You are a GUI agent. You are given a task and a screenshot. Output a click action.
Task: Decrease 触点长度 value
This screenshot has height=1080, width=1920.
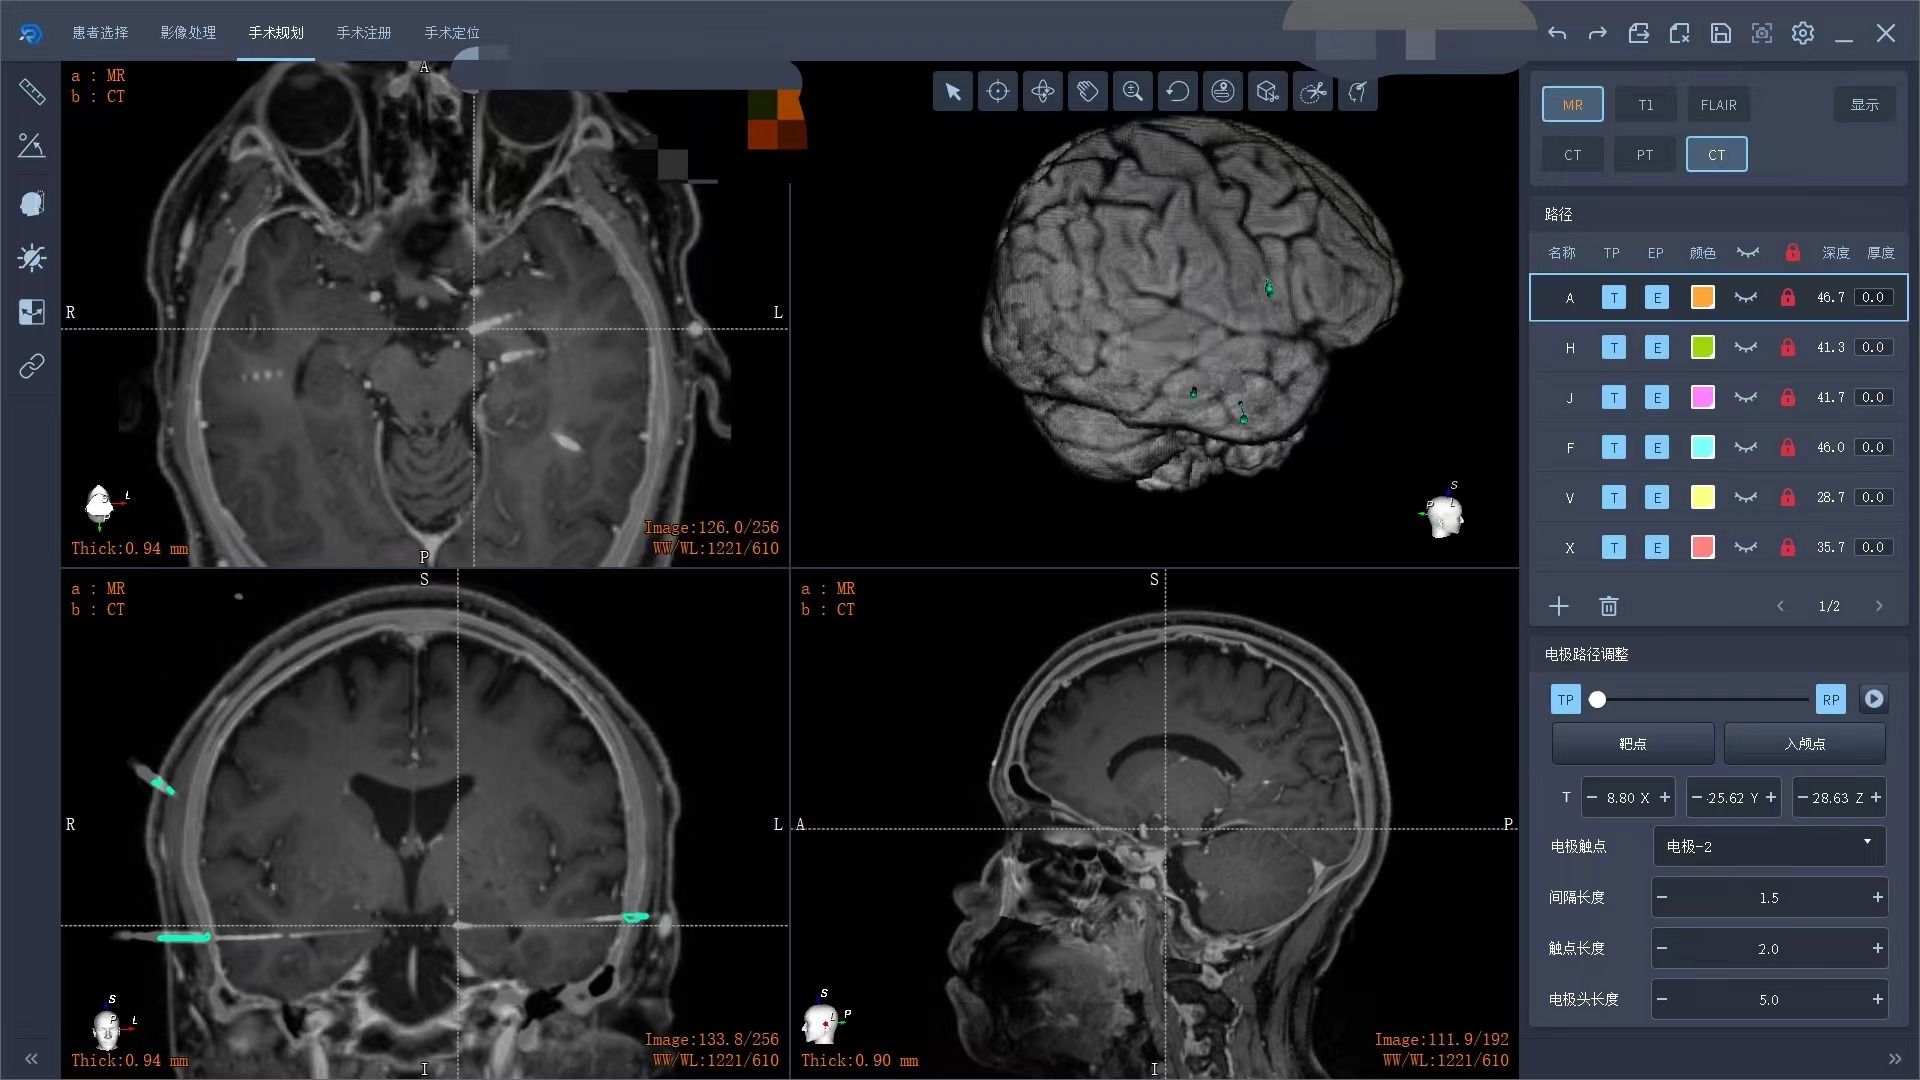[x=1662, y=949]
